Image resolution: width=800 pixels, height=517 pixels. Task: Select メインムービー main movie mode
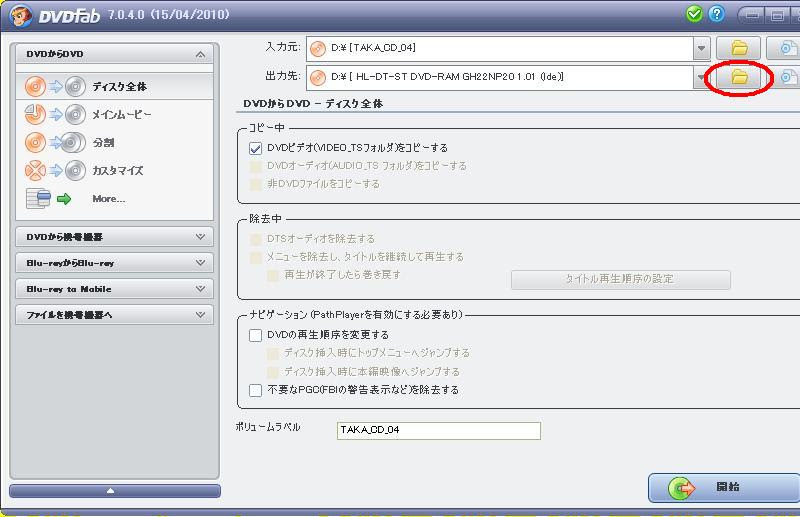(x=114, y=114)
